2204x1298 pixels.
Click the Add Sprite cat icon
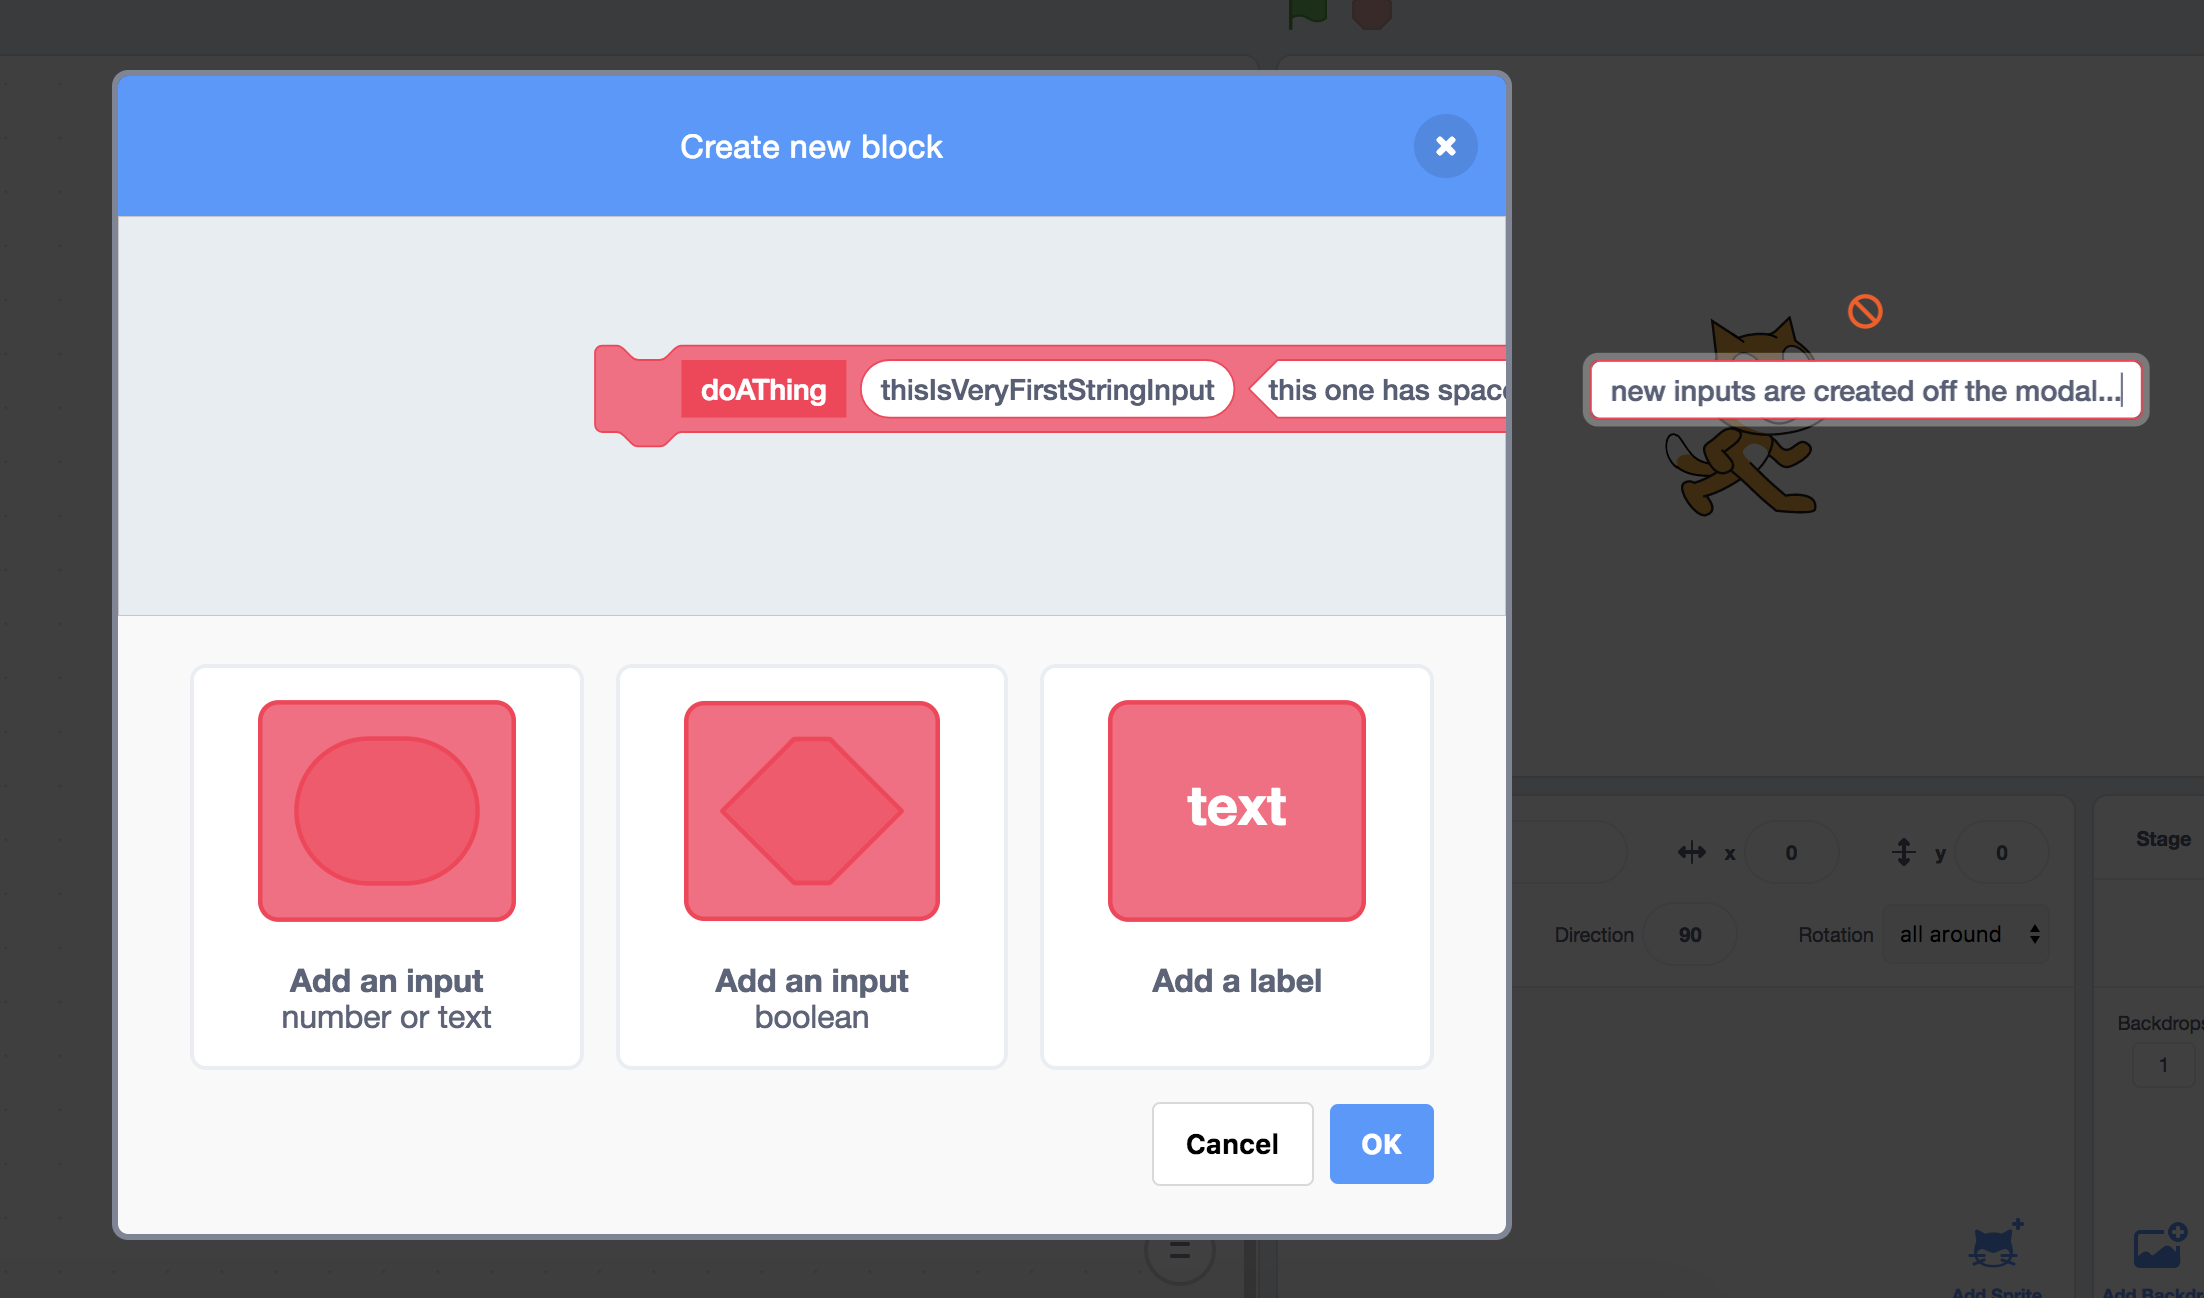(x=1994, y=1247)
